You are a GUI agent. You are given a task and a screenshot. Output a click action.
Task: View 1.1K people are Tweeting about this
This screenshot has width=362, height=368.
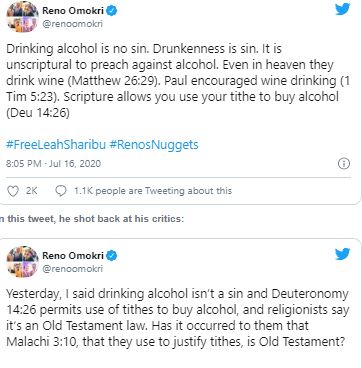(153, 191)
